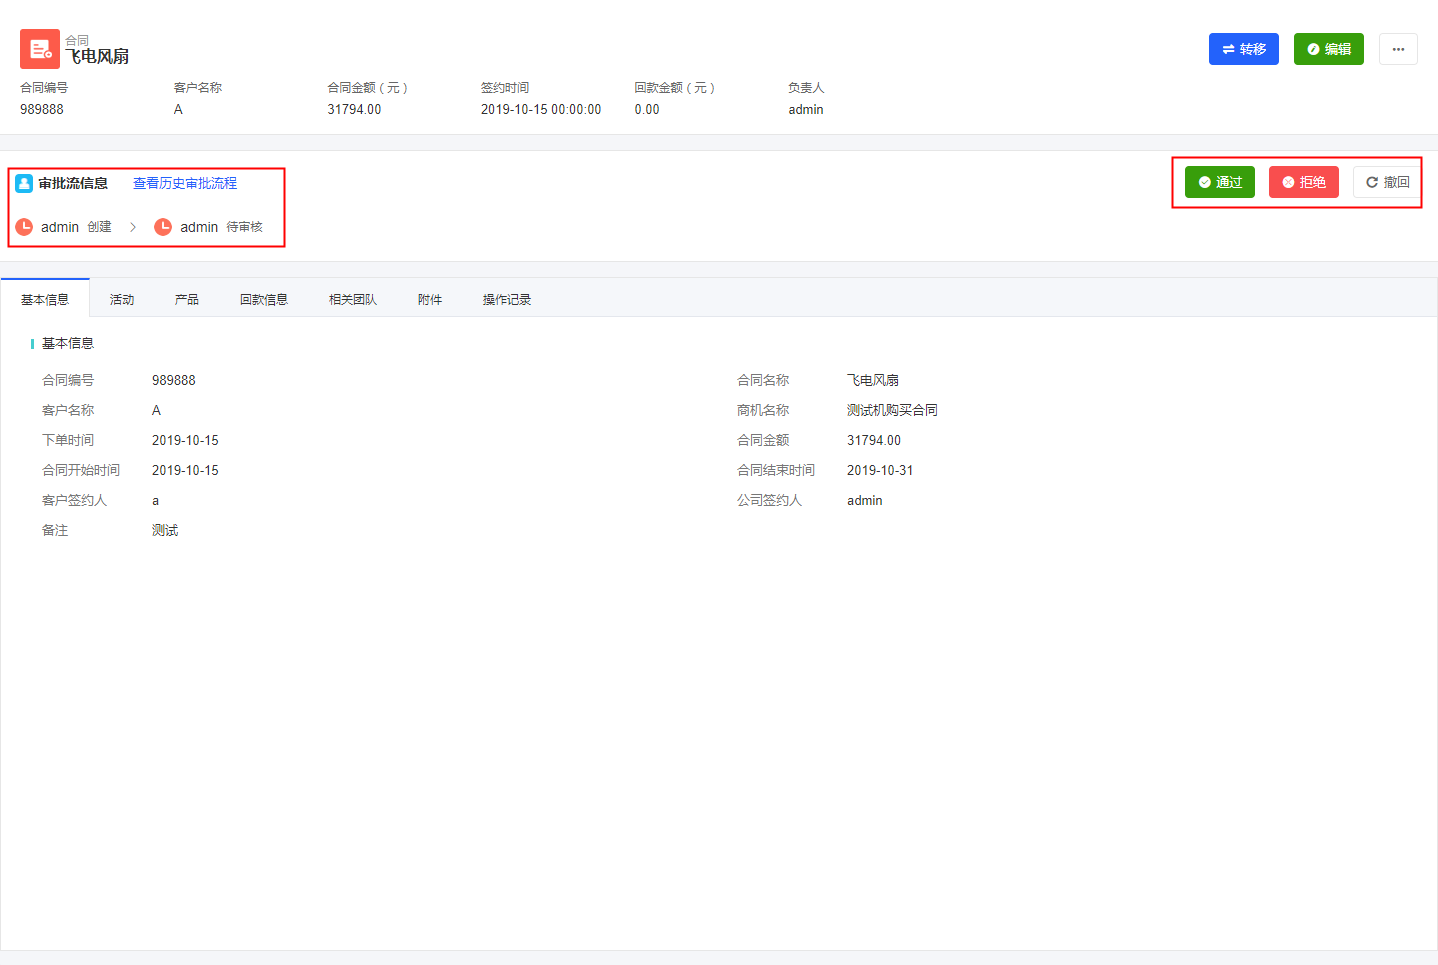Open the 回款信息 tab

[264, 299]
